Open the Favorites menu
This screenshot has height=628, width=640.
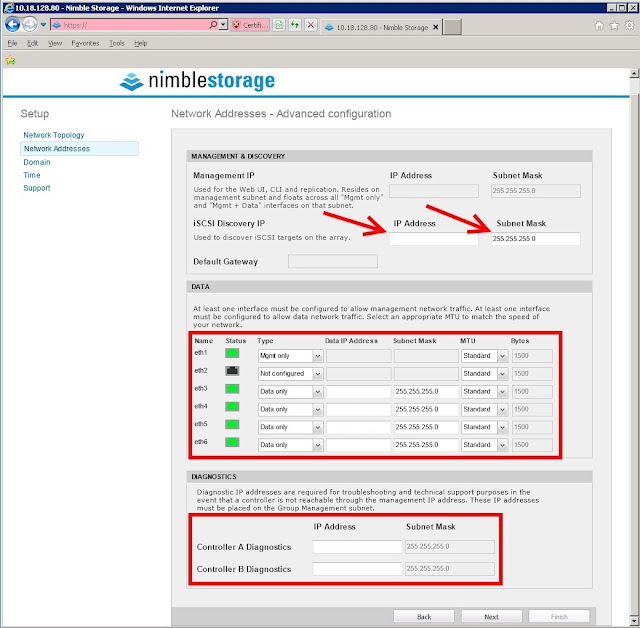tap(85, 43)
